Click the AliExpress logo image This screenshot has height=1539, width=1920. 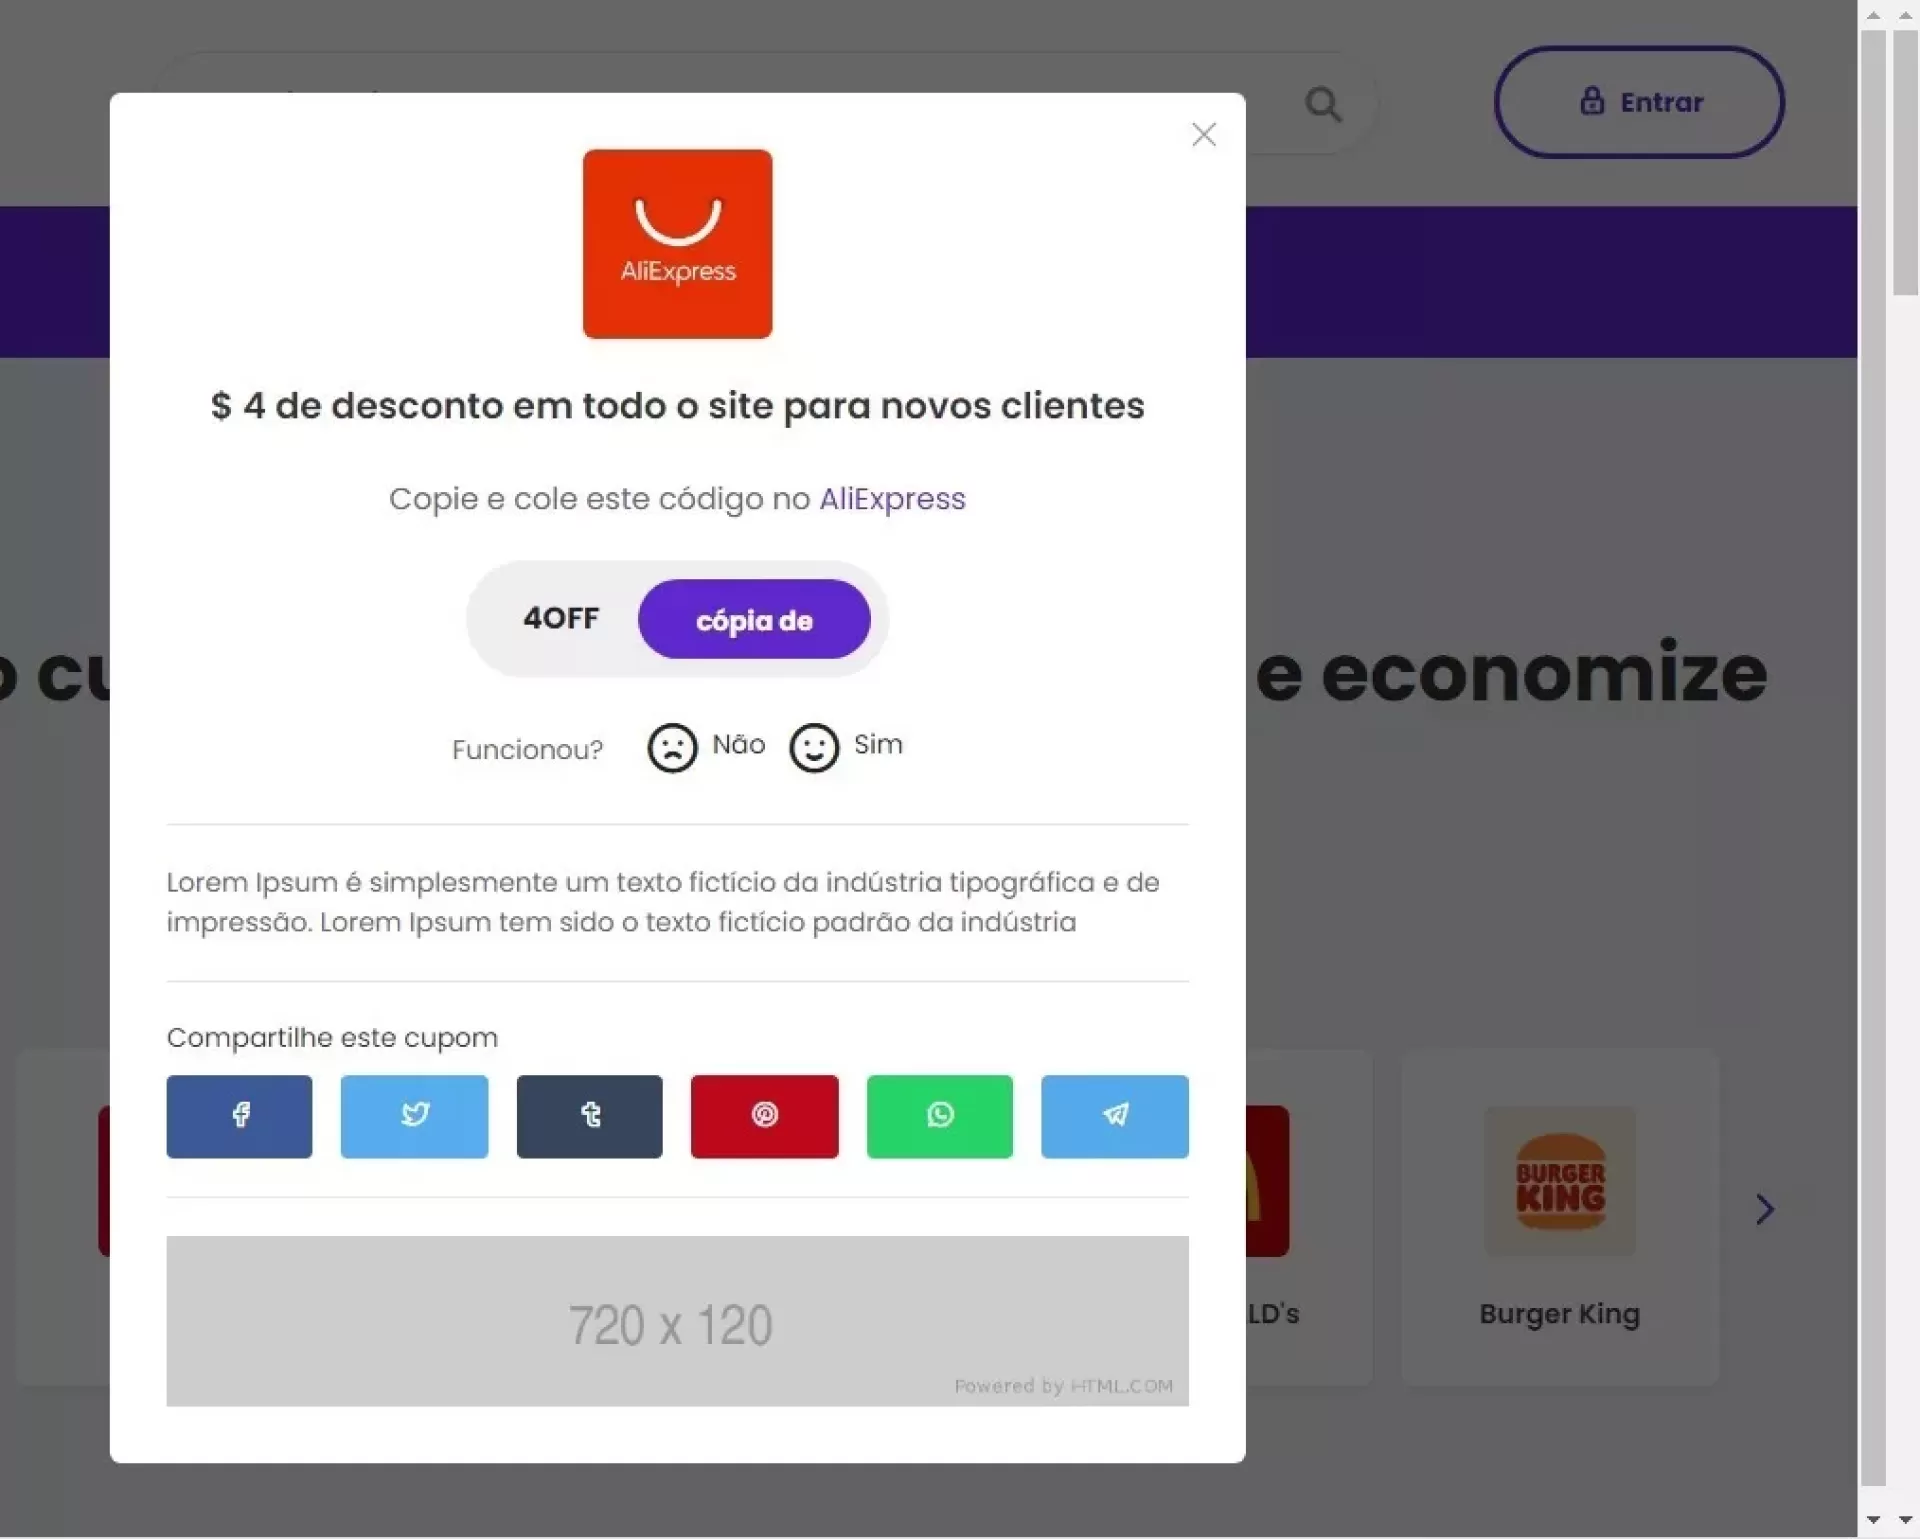[677, 244]
